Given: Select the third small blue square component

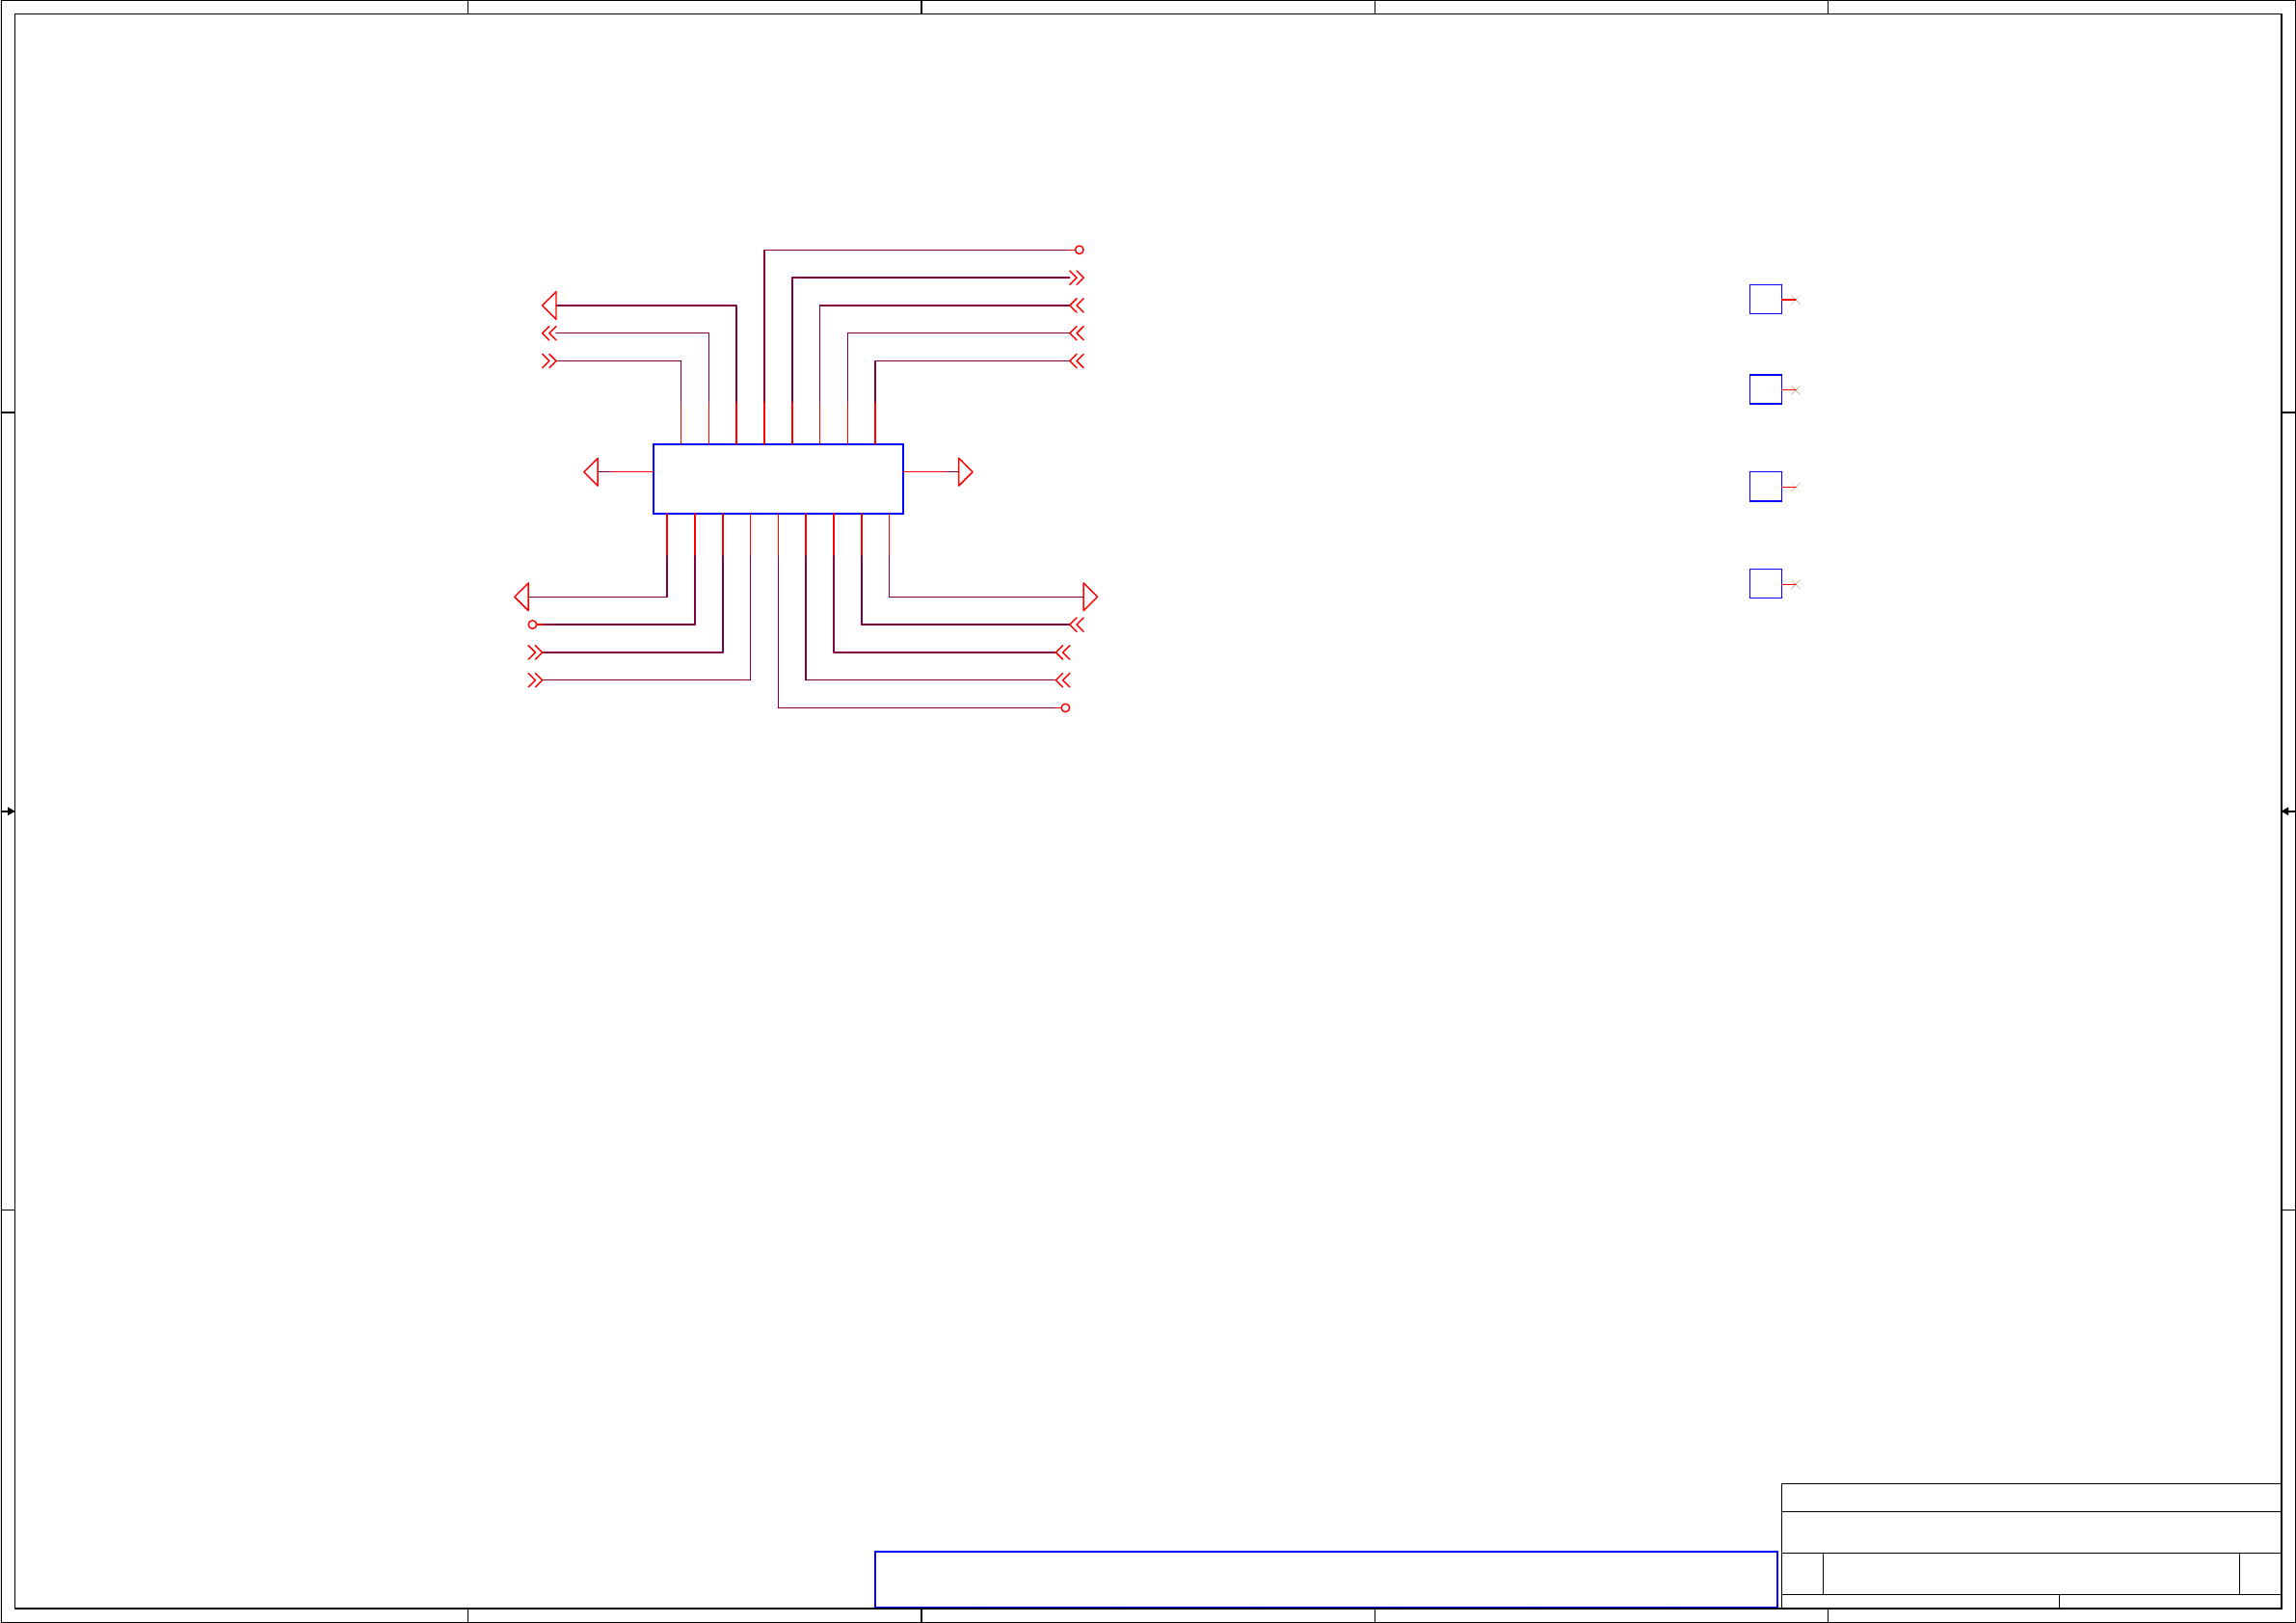Looking at the screenshot, I should (x=1765, y=486).
